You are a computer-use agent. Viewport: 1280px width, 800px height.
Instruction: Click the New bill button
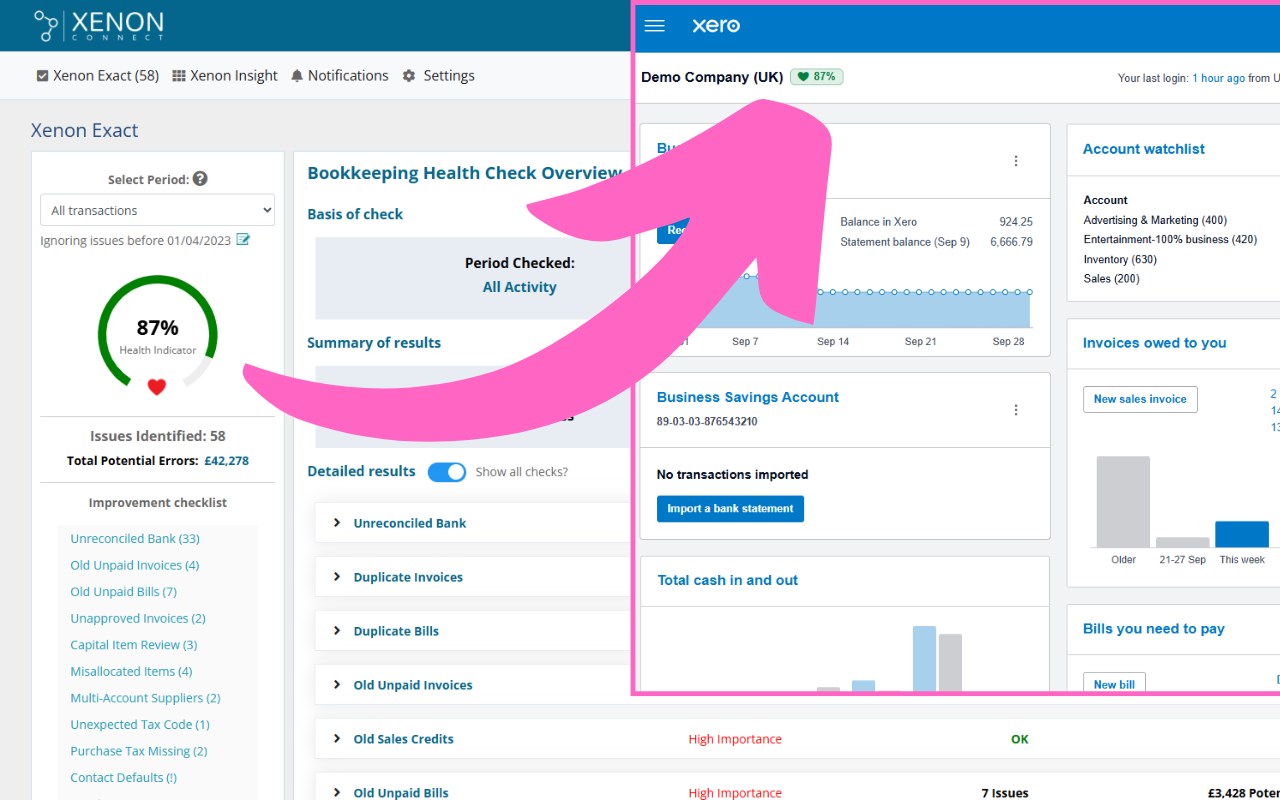pyautogui.click(x=1114, y=684)
